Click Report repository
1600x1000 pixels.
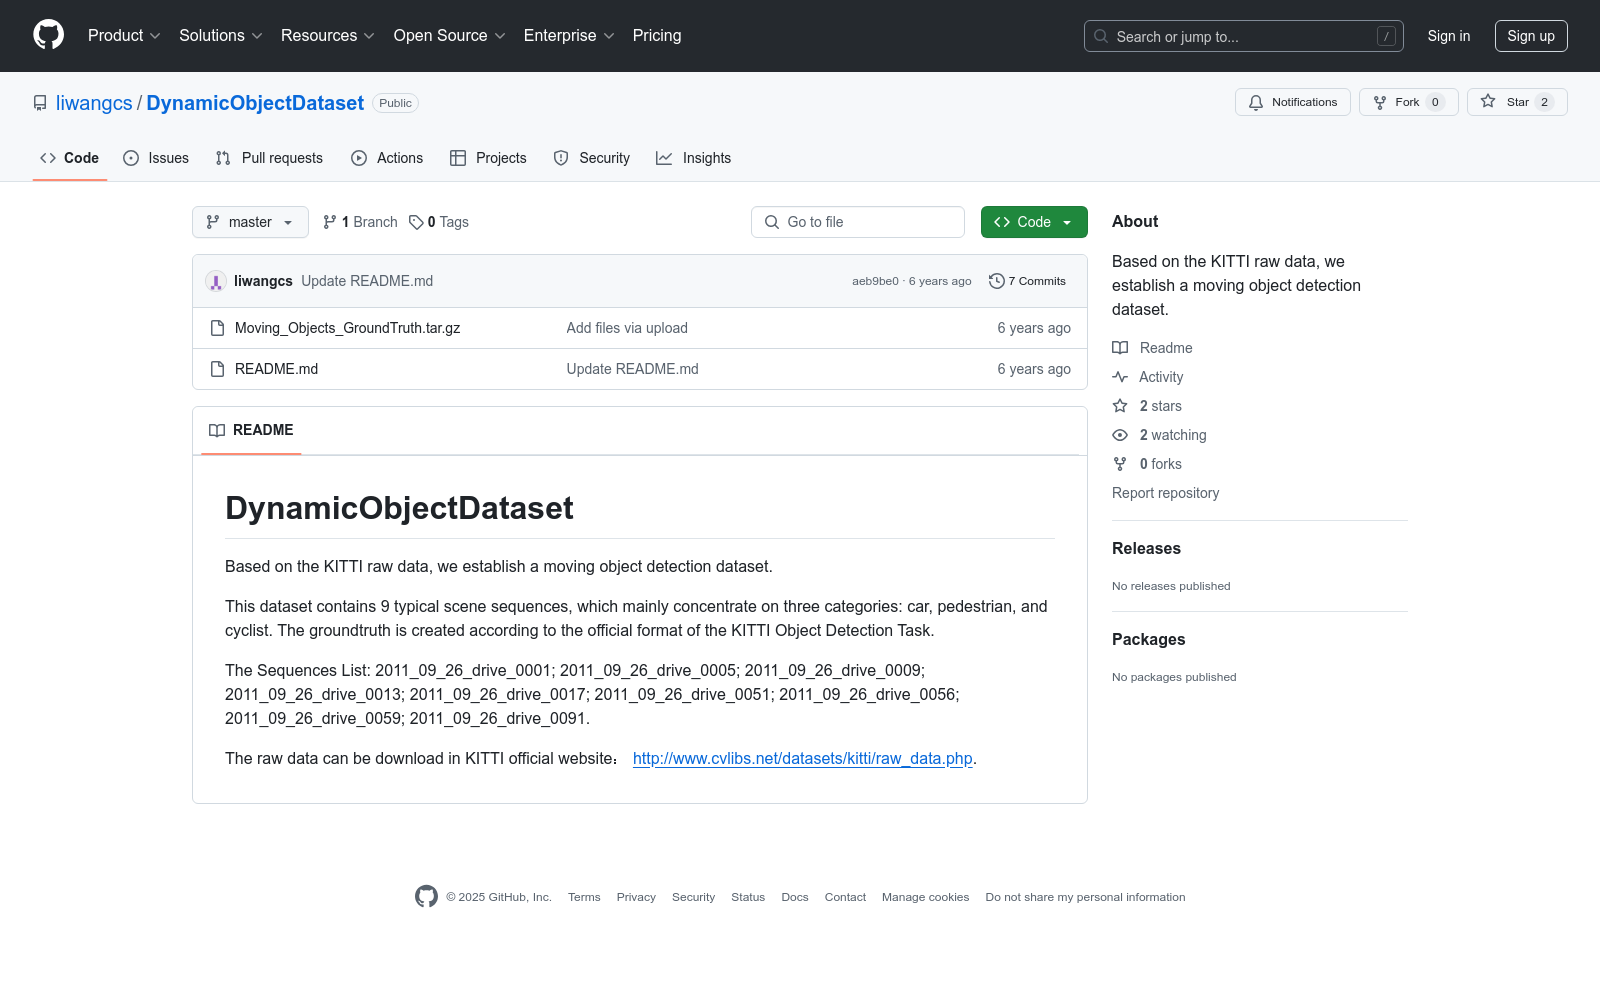coord(1165,493)
